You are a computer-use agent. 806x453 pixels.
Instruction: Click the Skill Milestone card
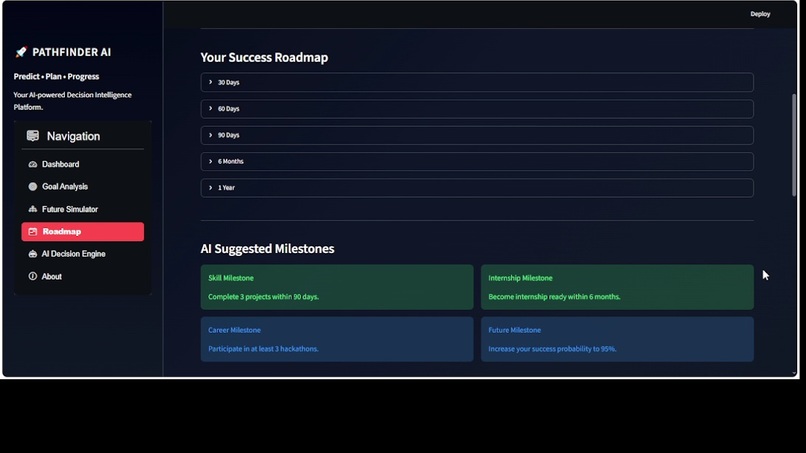(x=337, y=287)
